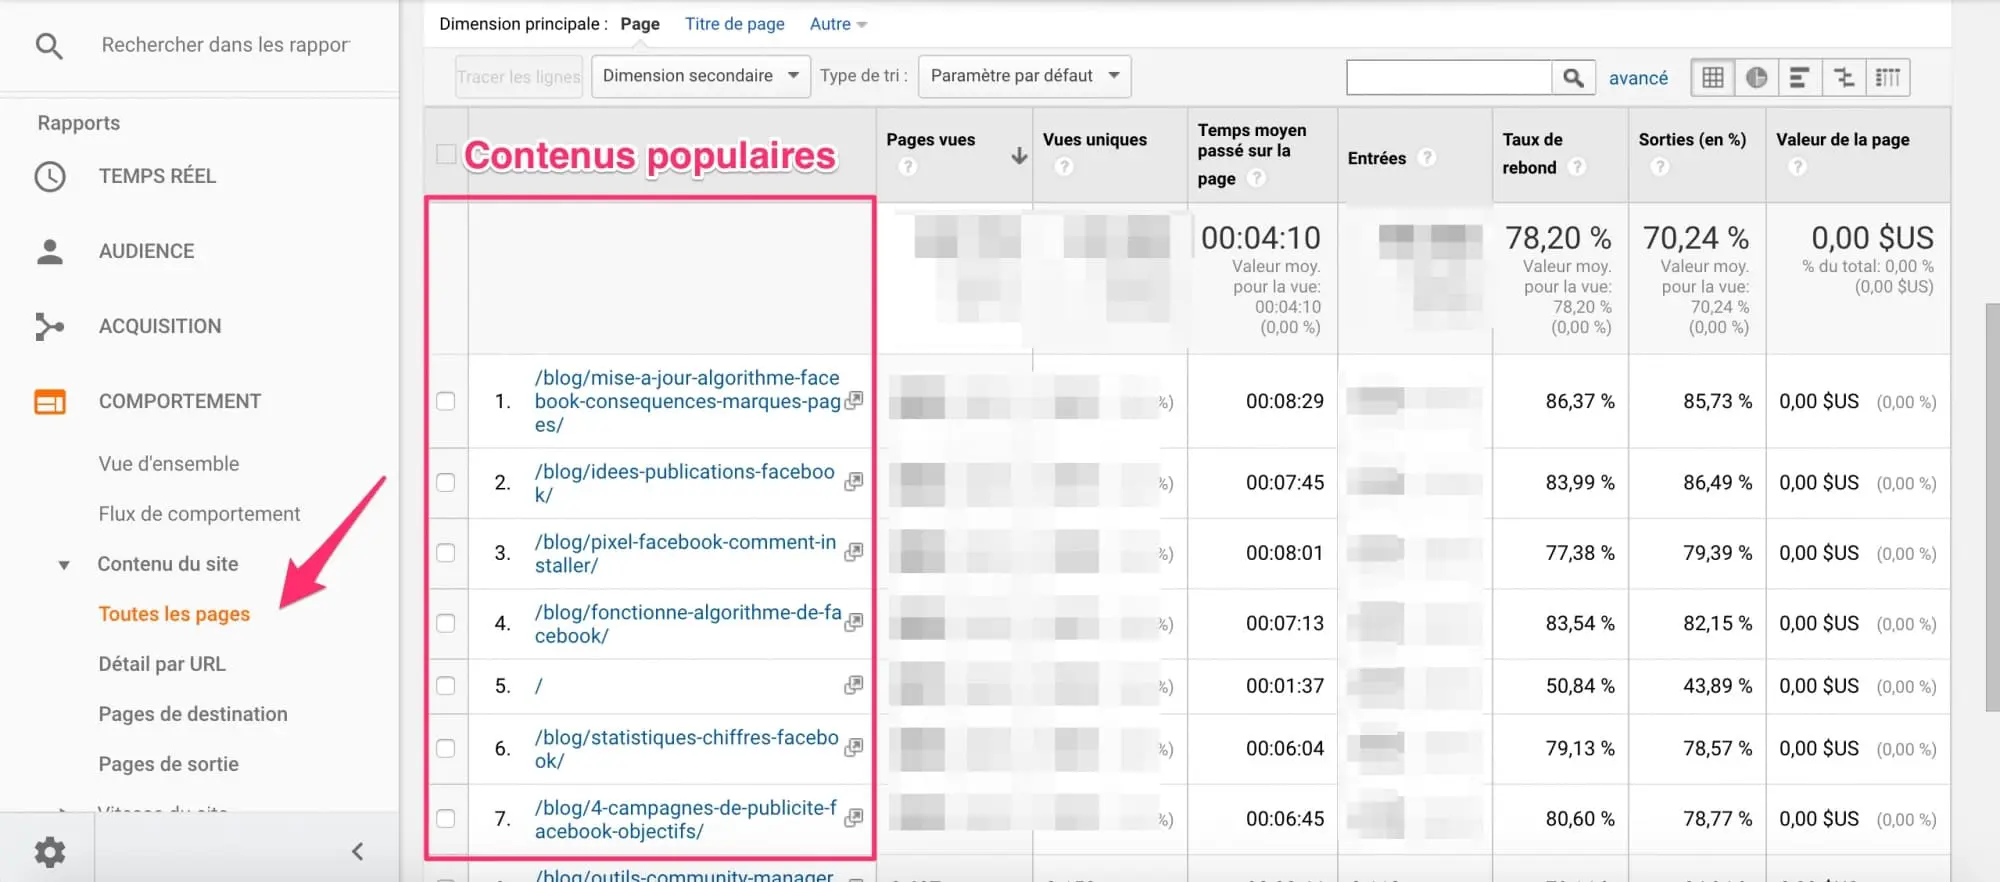The image size is (2000, 882).
Task: Open the Paramètre par défaut sort dropdown
Action: [x=1024, y=76]
